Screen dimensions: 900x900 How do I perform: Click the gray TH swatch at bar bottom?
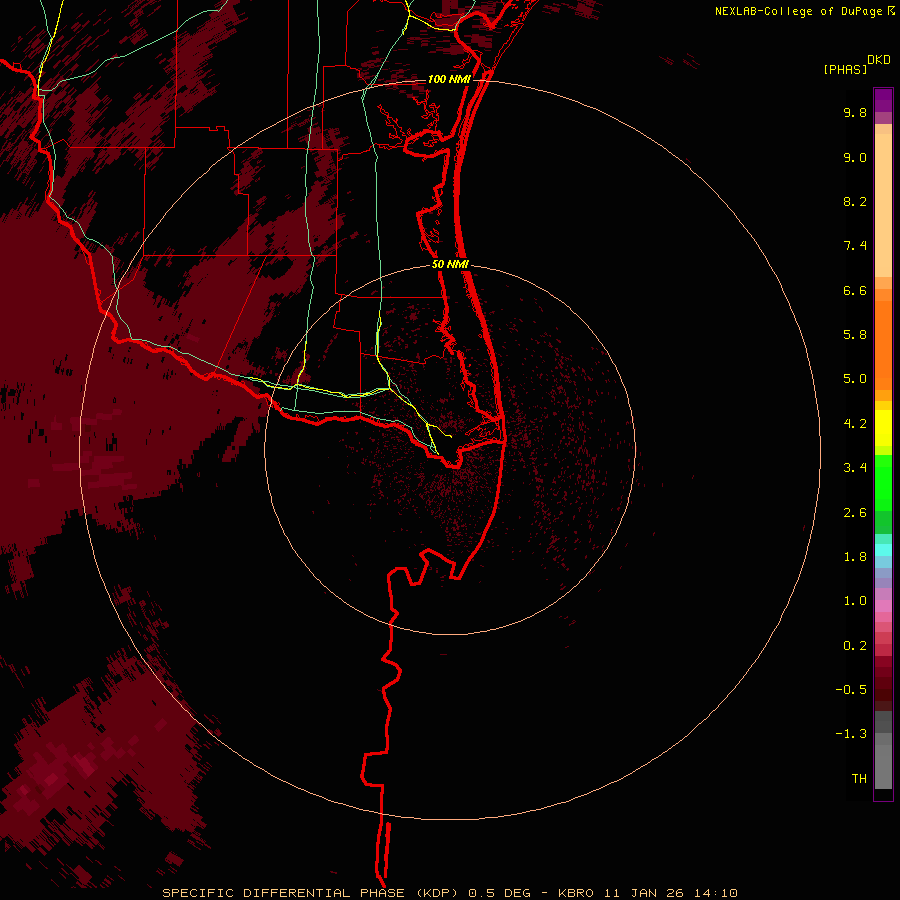pyautogui.click(x=883, y=766)
